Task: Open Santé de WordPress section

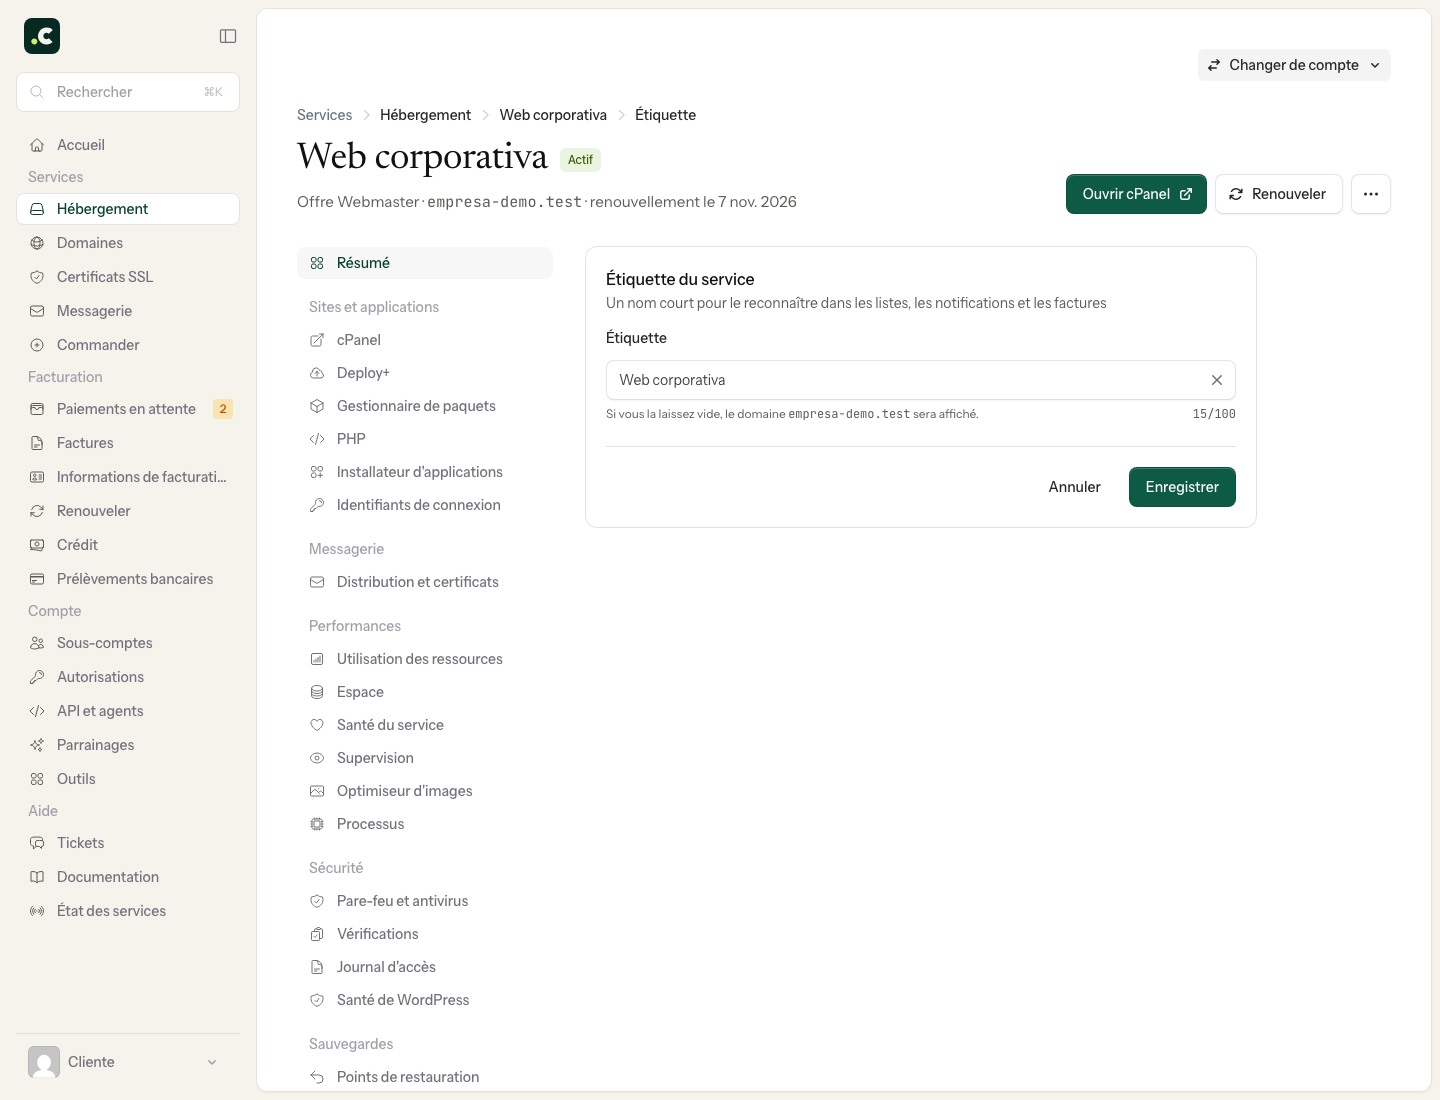Action: (425, 1000)
